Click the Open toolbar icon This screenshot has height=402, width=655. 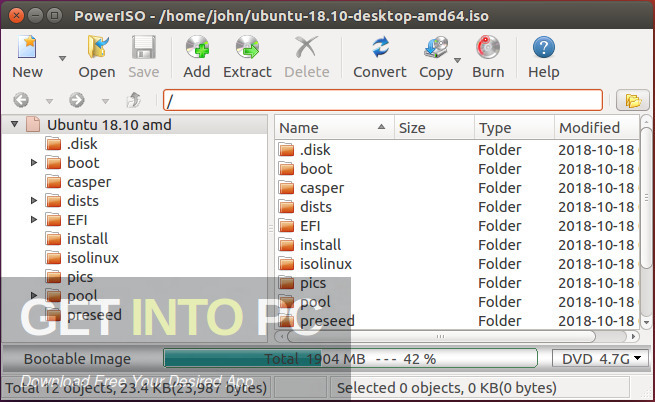point(97,47)
